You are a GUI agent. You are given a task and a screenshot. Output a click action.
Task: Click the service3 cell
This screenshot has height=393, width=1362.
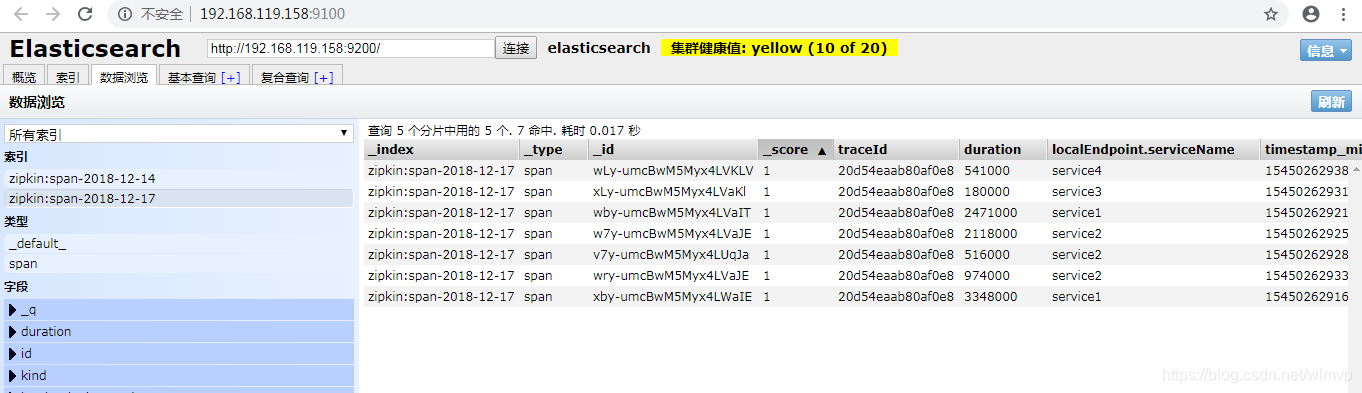1077,192
